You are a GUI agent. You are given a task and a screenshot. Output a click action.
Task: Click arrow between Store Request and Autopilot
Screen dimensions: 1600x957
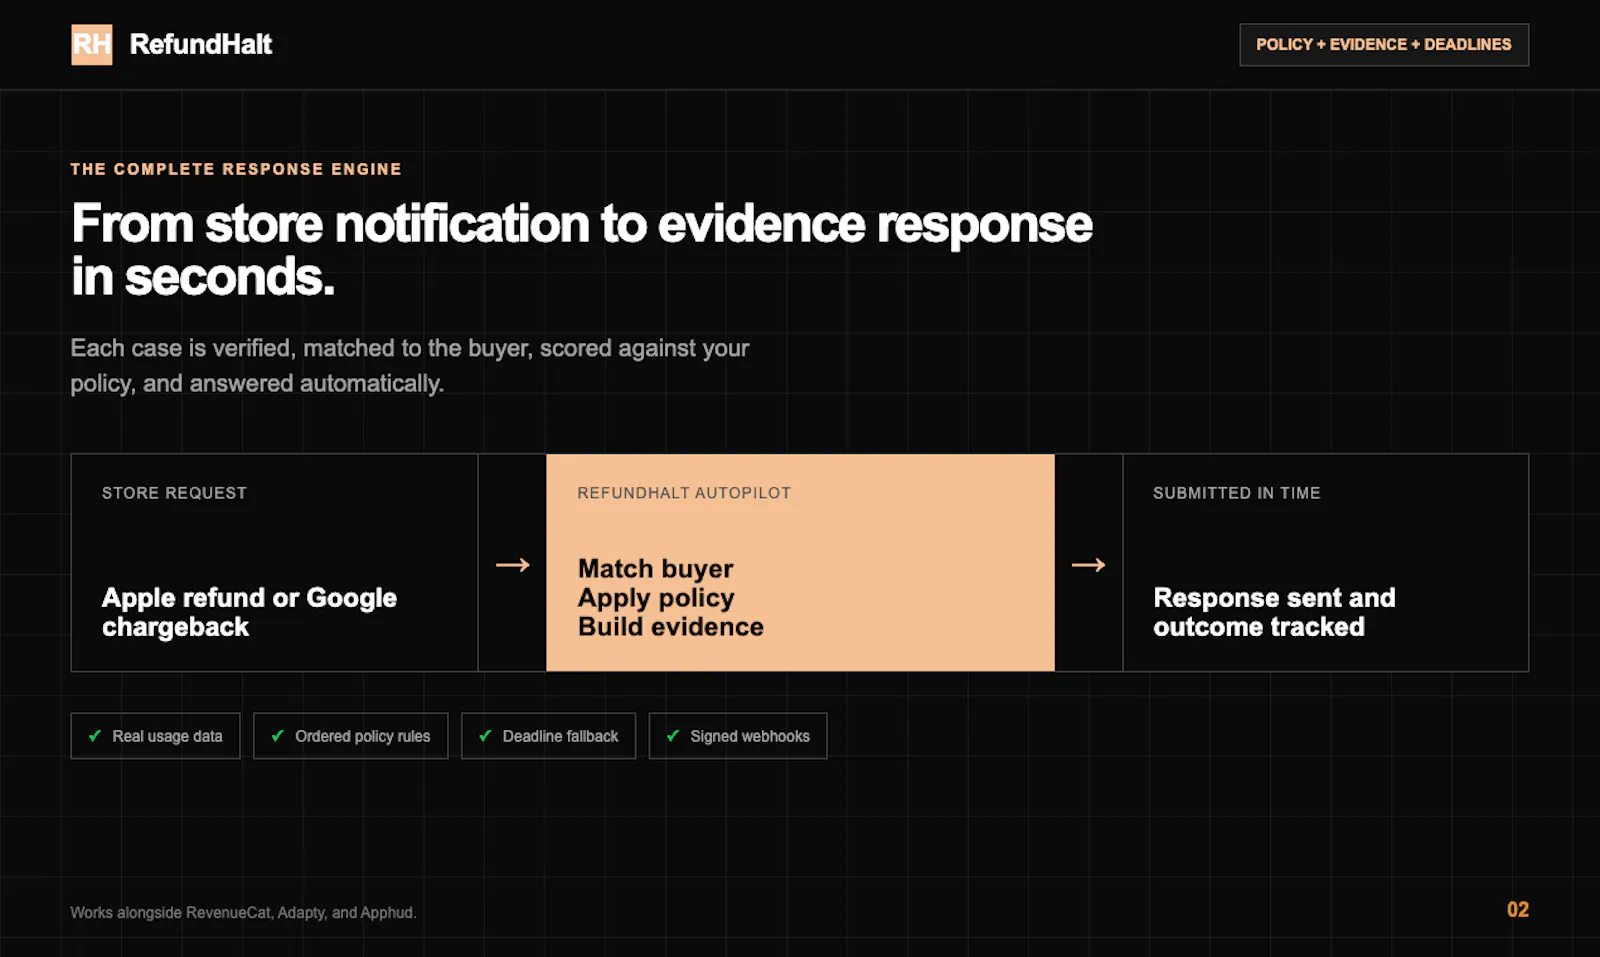tap(513, 565)
